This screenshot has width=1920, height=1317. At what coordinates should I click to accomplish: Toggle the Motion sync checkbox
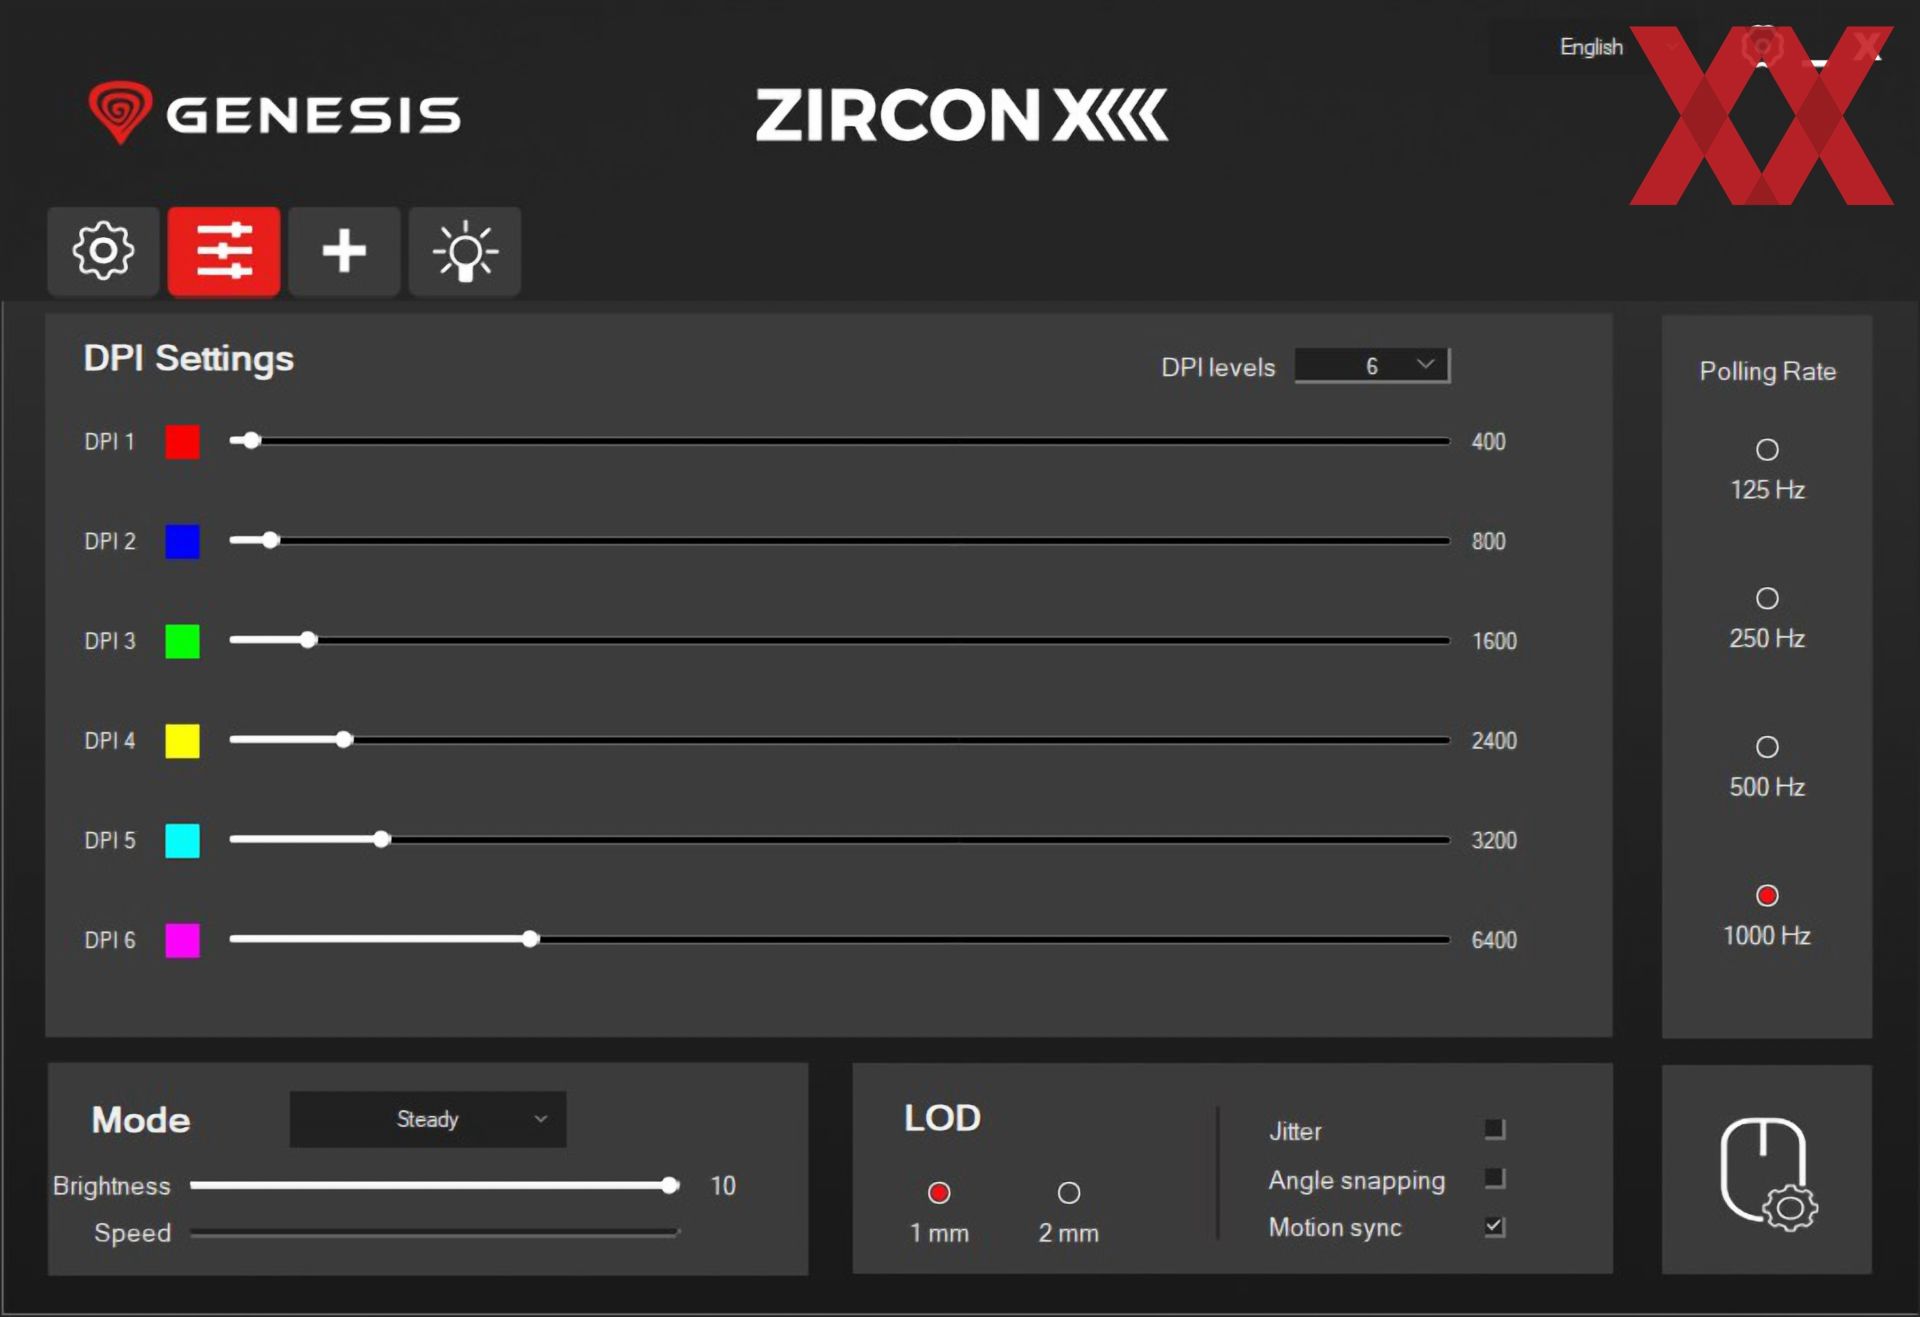click(x=1495, y=1226)
